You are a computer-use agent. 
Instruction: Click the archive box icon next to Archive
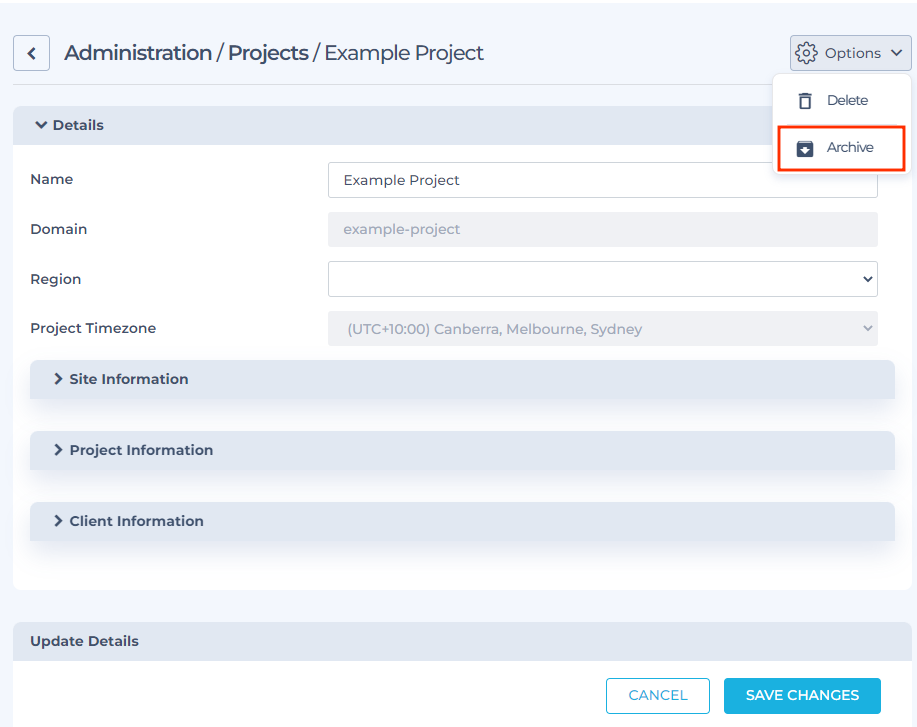click(x=804, y=148)
